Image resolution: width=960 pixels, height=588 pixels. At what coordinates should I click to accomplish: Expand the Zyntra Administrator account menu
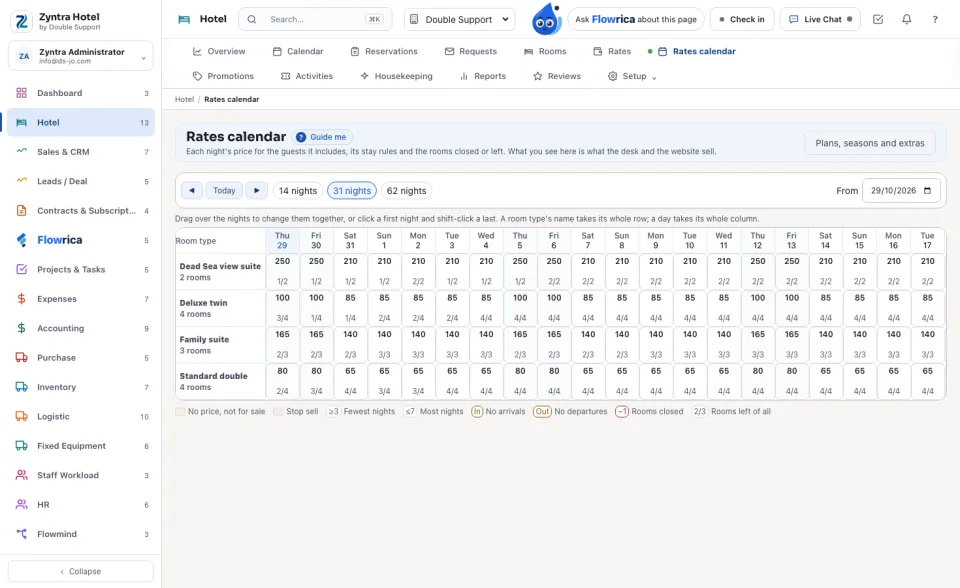[x=81, y=56]
